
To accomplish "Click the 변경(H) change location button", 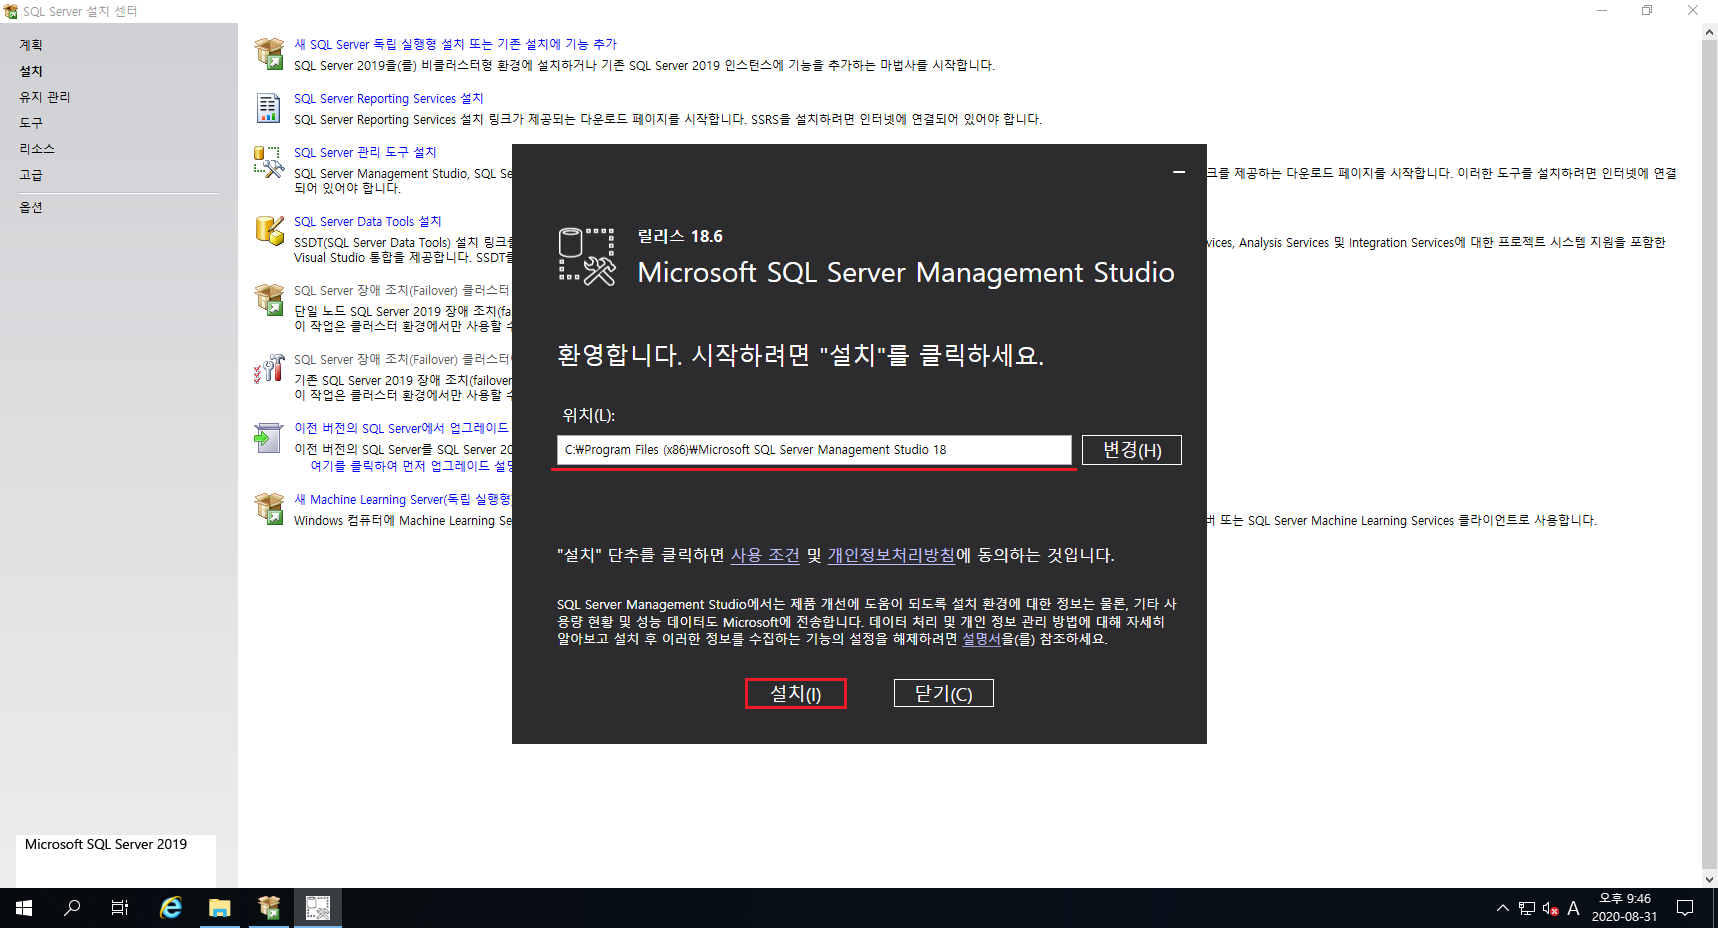I will pos(1132,450).
